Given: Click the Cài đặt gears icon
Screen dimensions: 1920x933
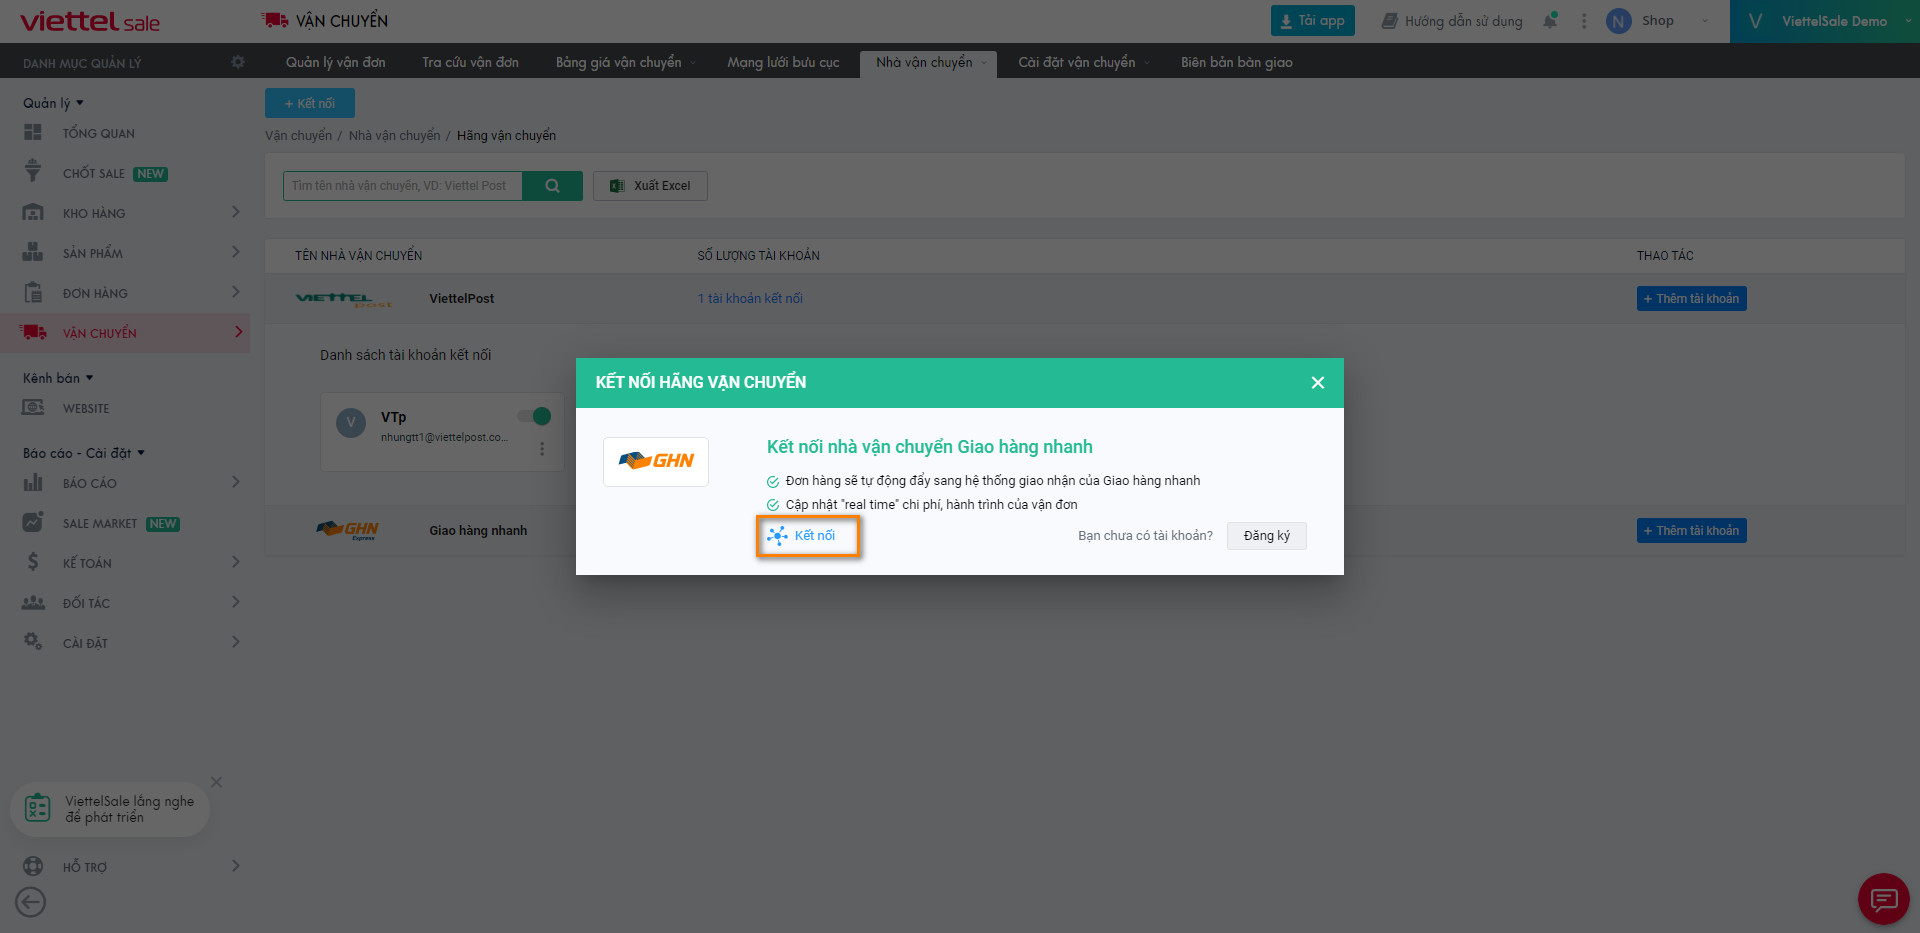Looking at the screenshot, I should pos(33,641).
